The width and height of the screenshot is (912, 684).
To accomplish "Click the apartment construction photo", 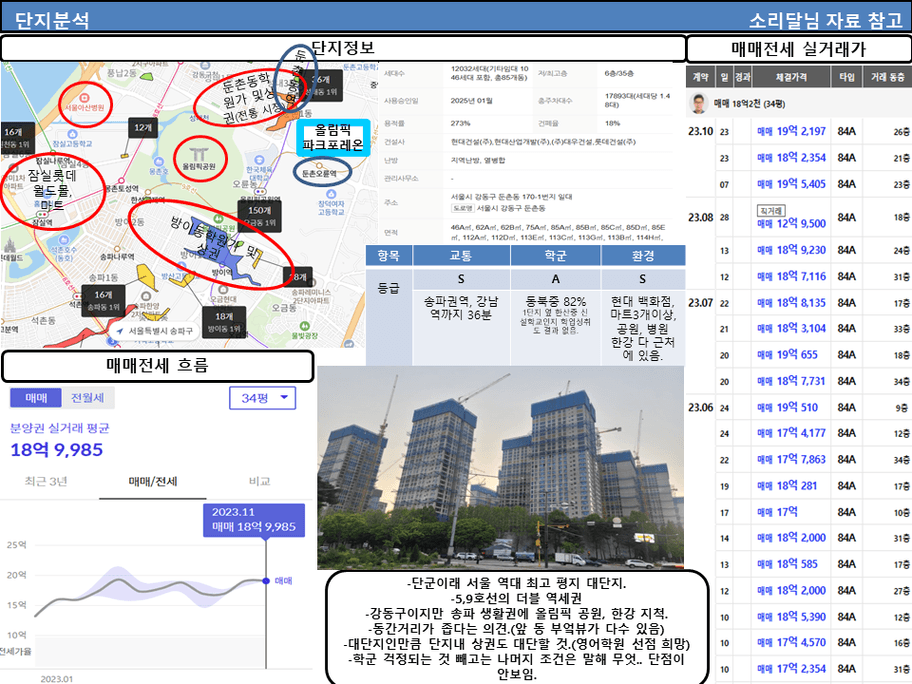I will pyautogui.click(x=500, y=468).
